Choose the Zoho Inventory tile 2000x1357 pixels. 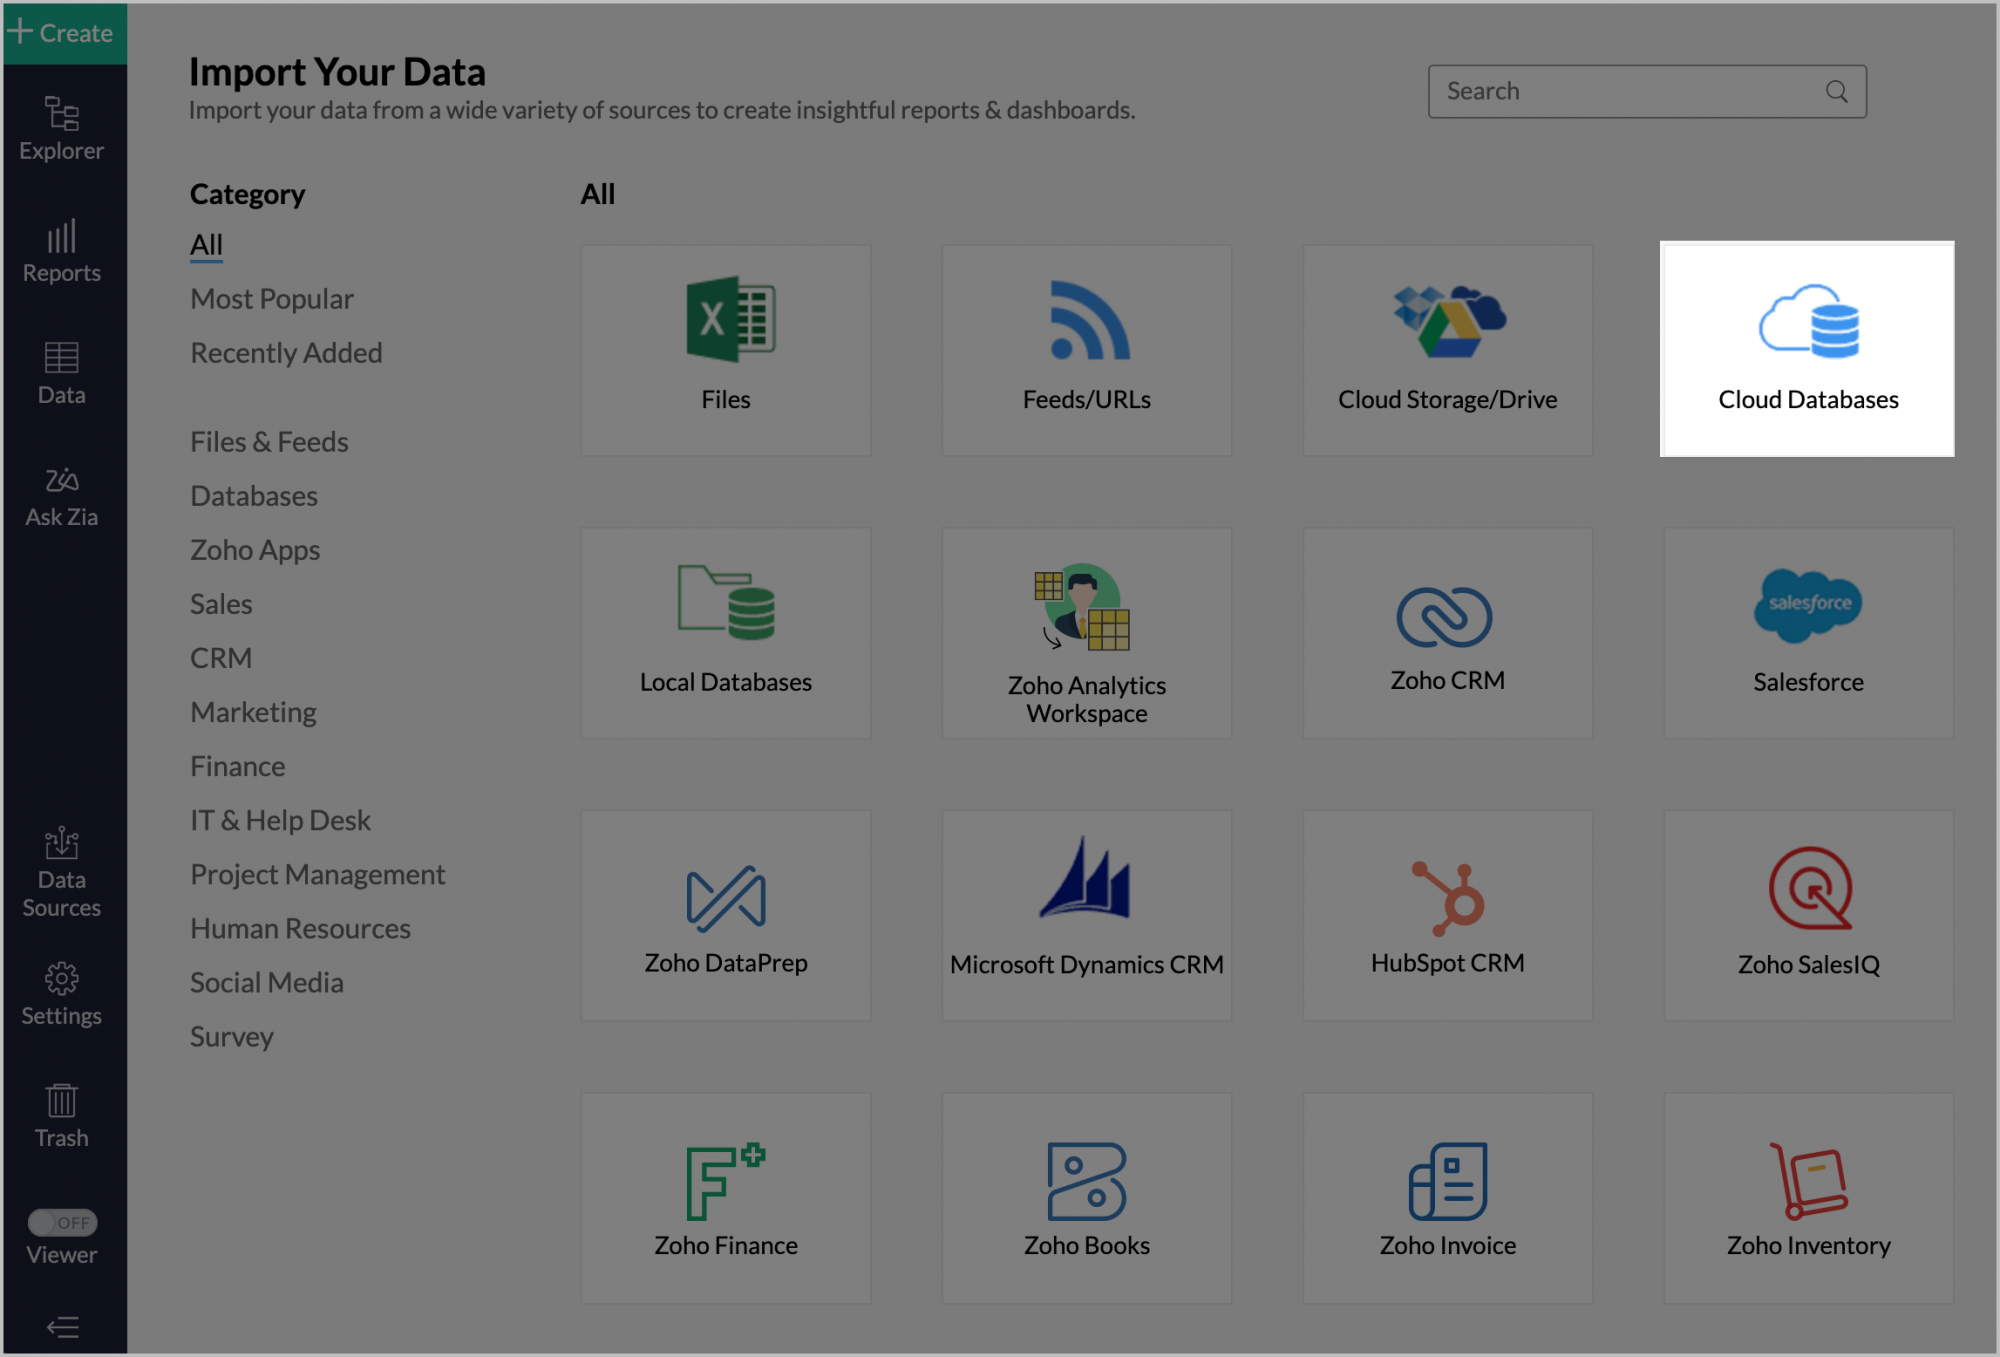pos(1809,1198)
